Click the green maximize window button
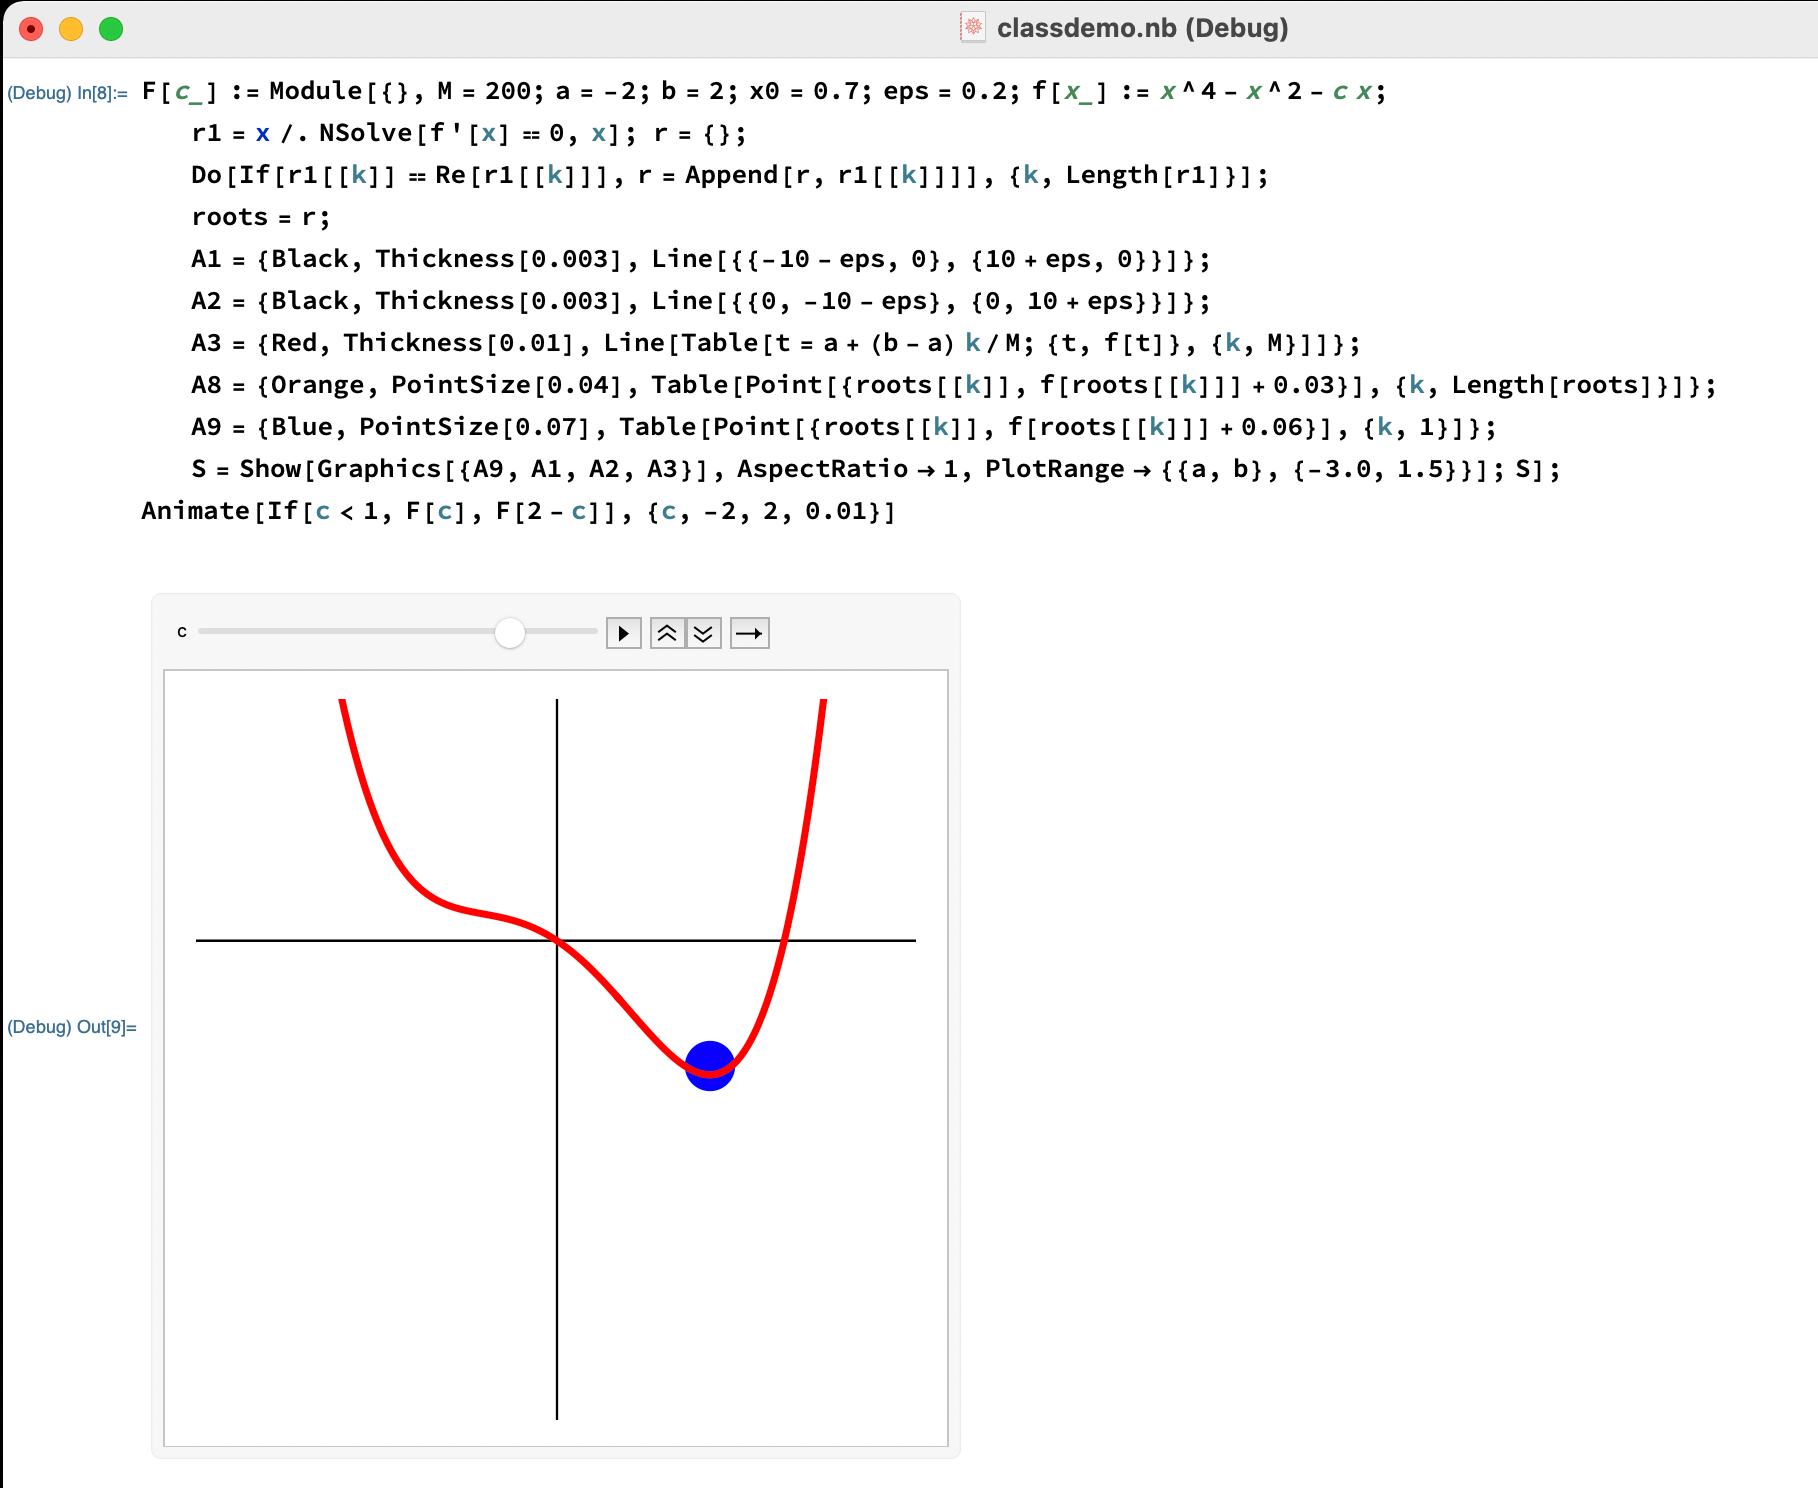Viewport: 1818px width, 1488px height. coord(111,29)
